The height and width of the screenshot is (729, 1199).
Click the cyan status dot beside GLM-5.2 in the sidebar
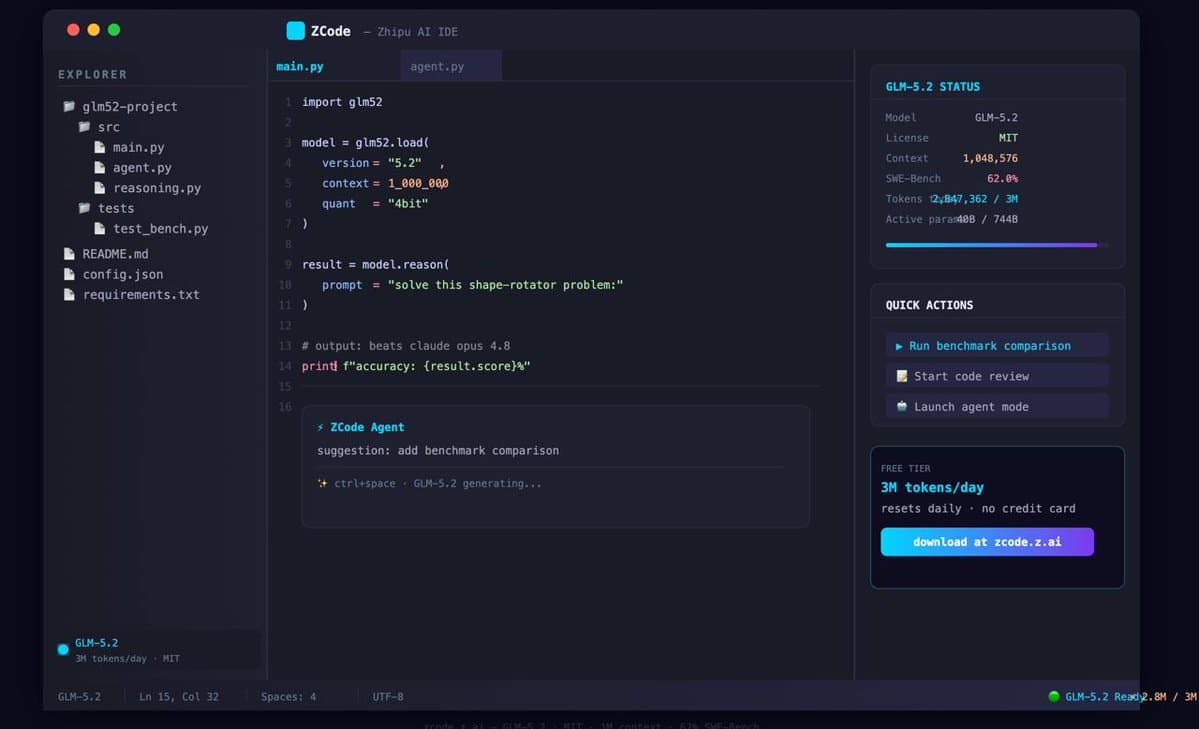[63, 649]
